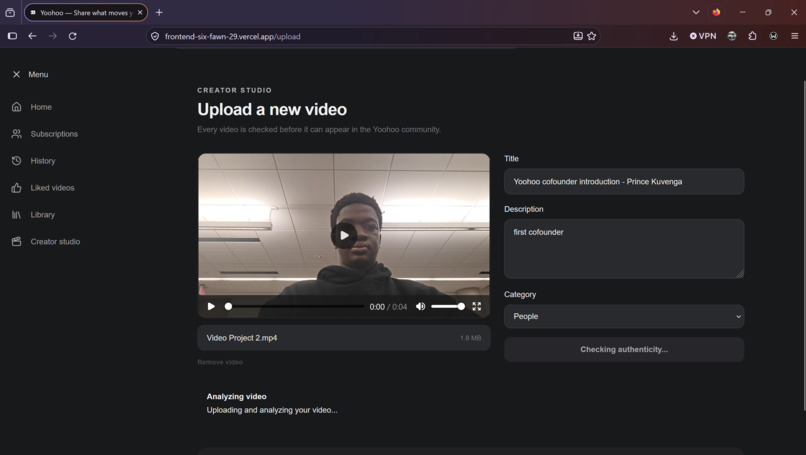Mute the video with the speaker icon
Screen dimensions: 806x455
(420, 306)
